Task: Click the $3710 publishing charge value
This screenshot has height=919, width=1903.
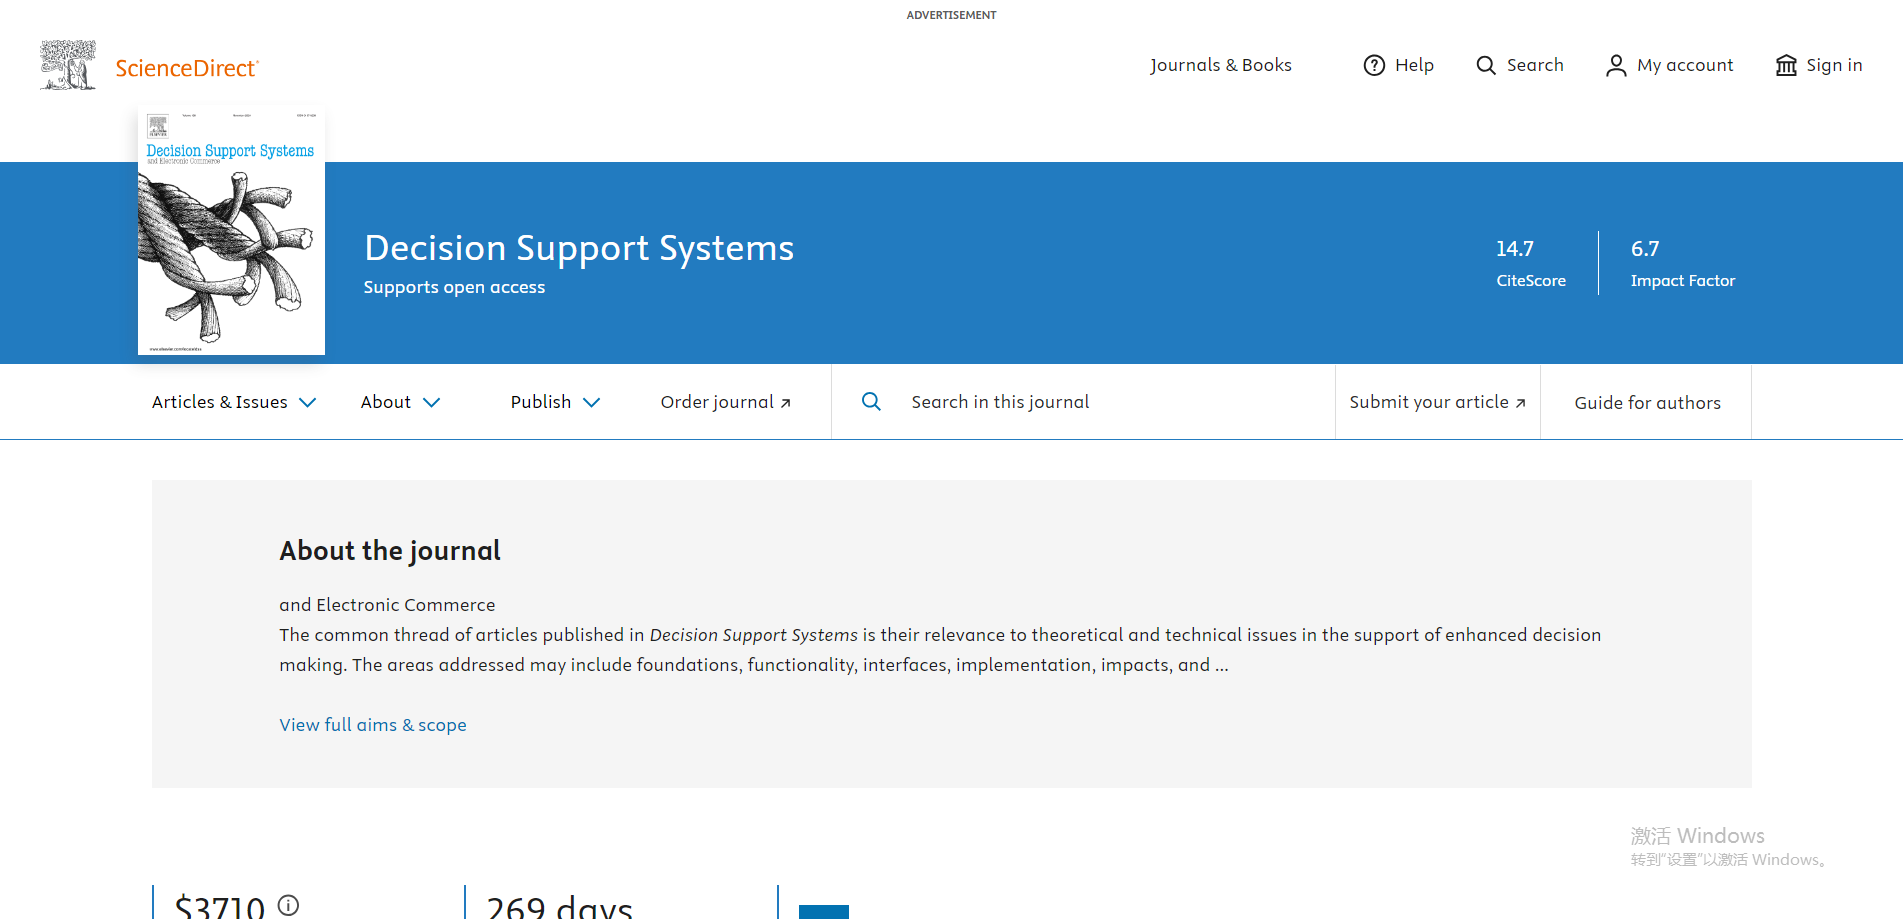Action: pos(220,906)
